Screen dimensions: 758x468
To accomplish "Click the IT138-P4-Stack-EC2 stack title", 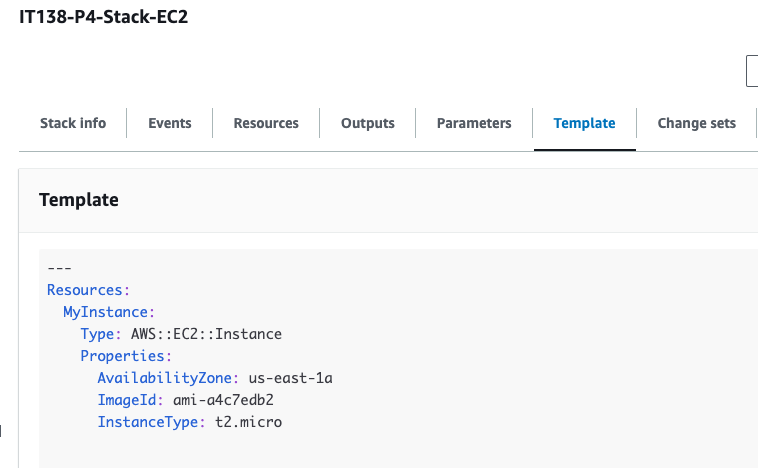I will 104,19.
